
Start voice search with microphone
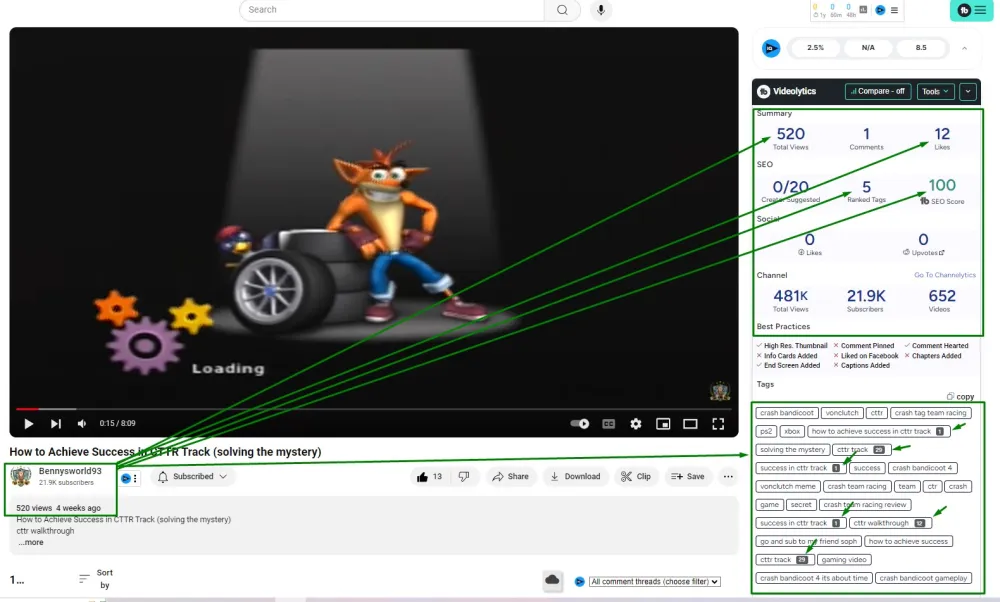coord(601,10)
